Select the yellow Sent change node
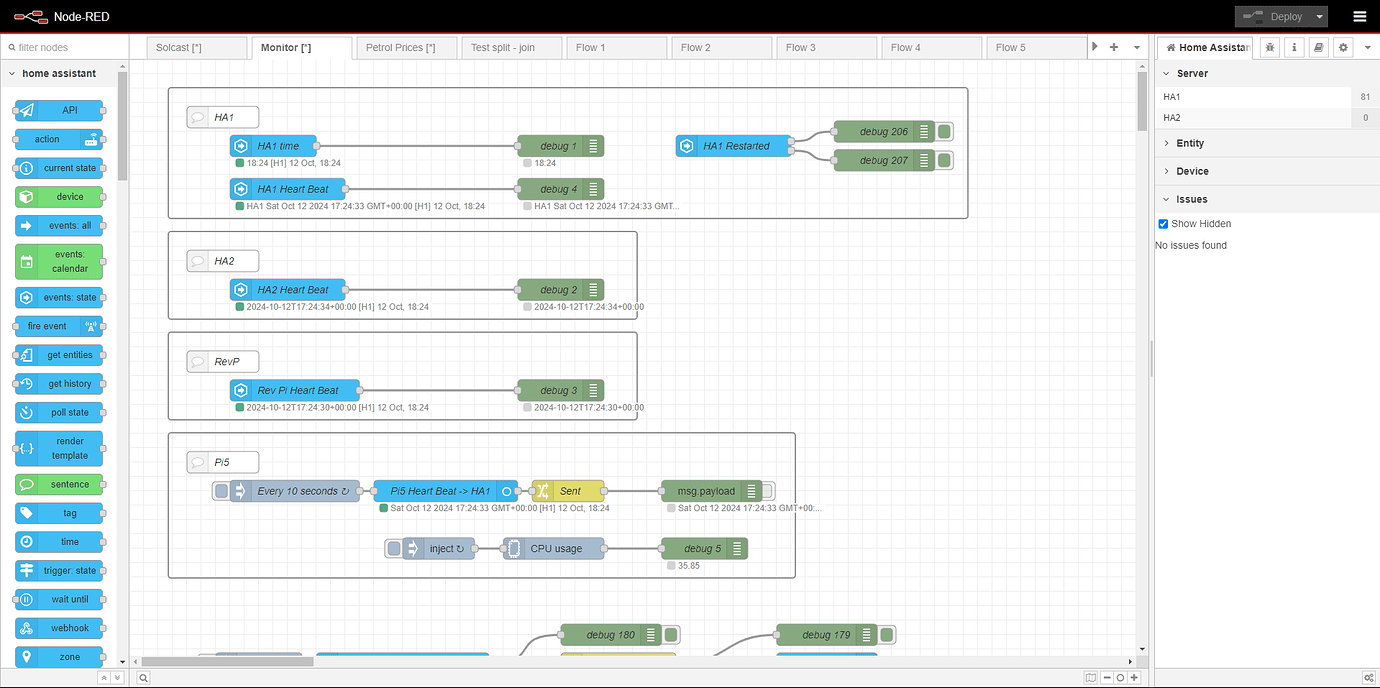 pos(568,491)
